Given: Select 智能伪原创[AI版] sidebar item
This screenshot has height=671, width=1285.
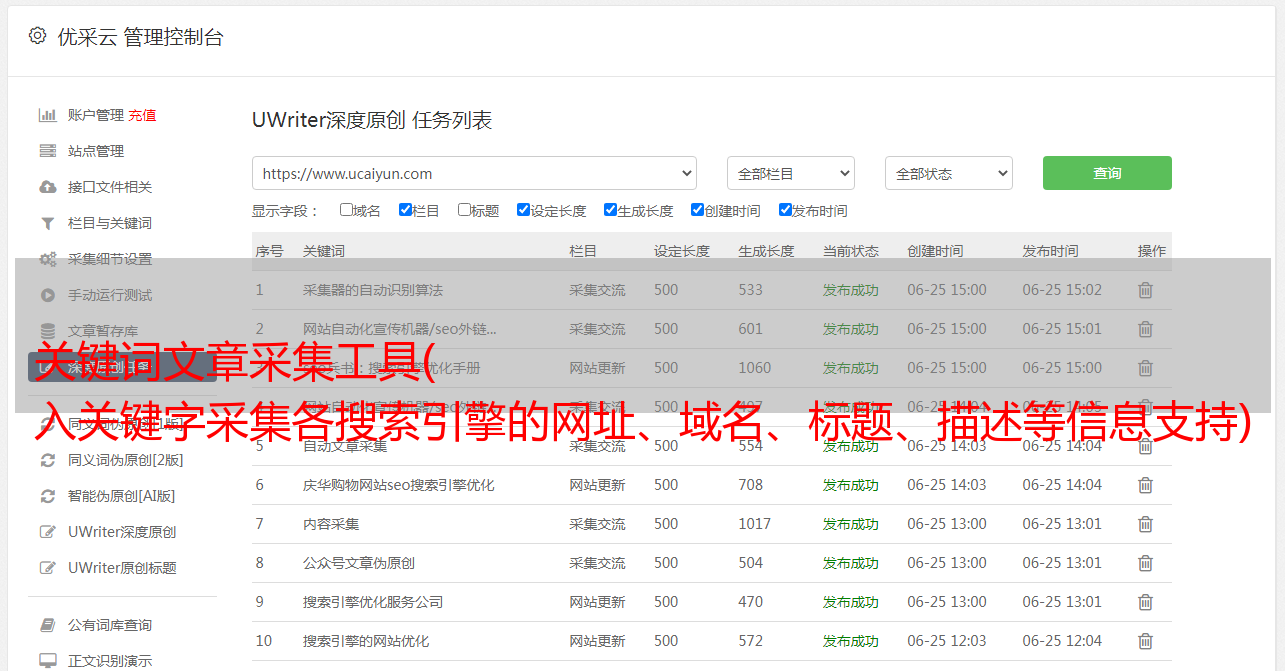Looking at the screenshot, I should pyautogui.click(x=121, y=496).
